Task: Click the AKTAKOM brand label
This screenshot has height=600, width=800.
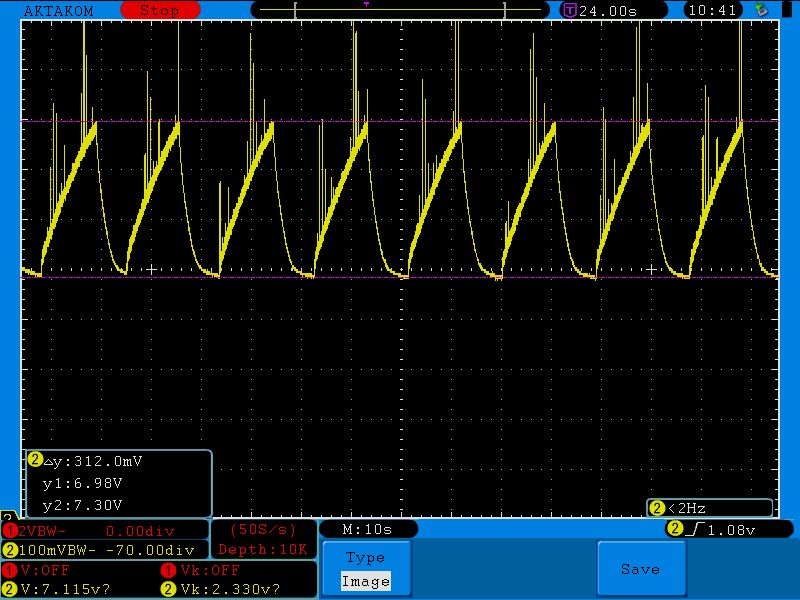Action: [59, 11]
